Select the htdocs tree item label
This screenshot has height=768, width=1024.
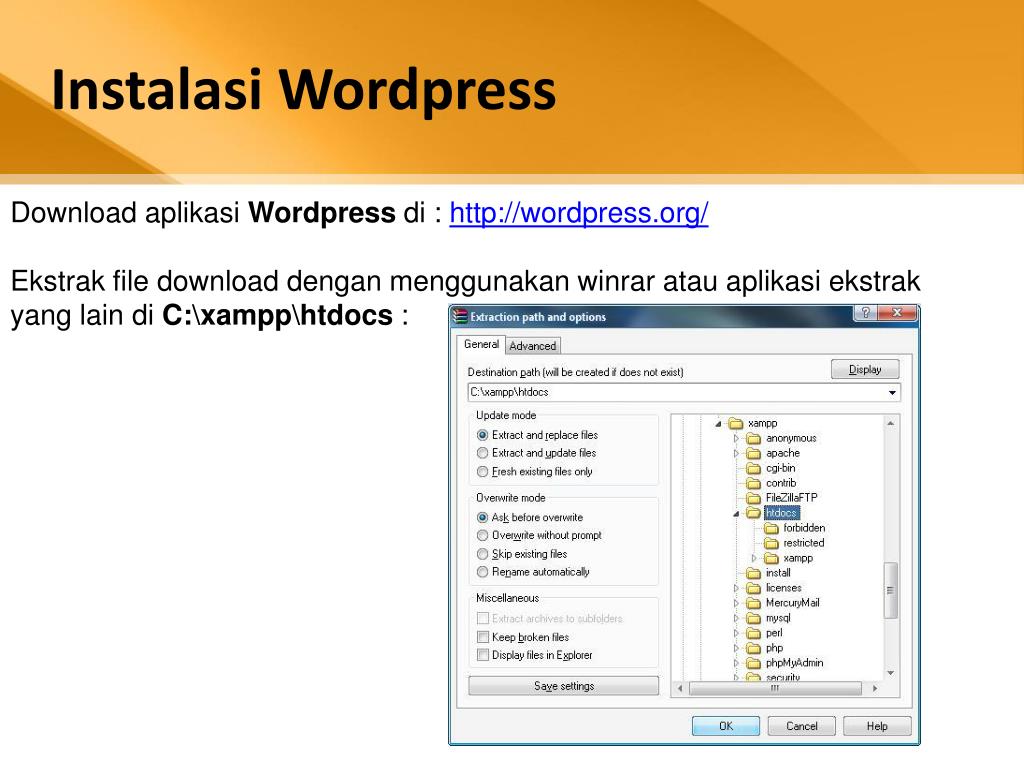(x=782, y=513)
